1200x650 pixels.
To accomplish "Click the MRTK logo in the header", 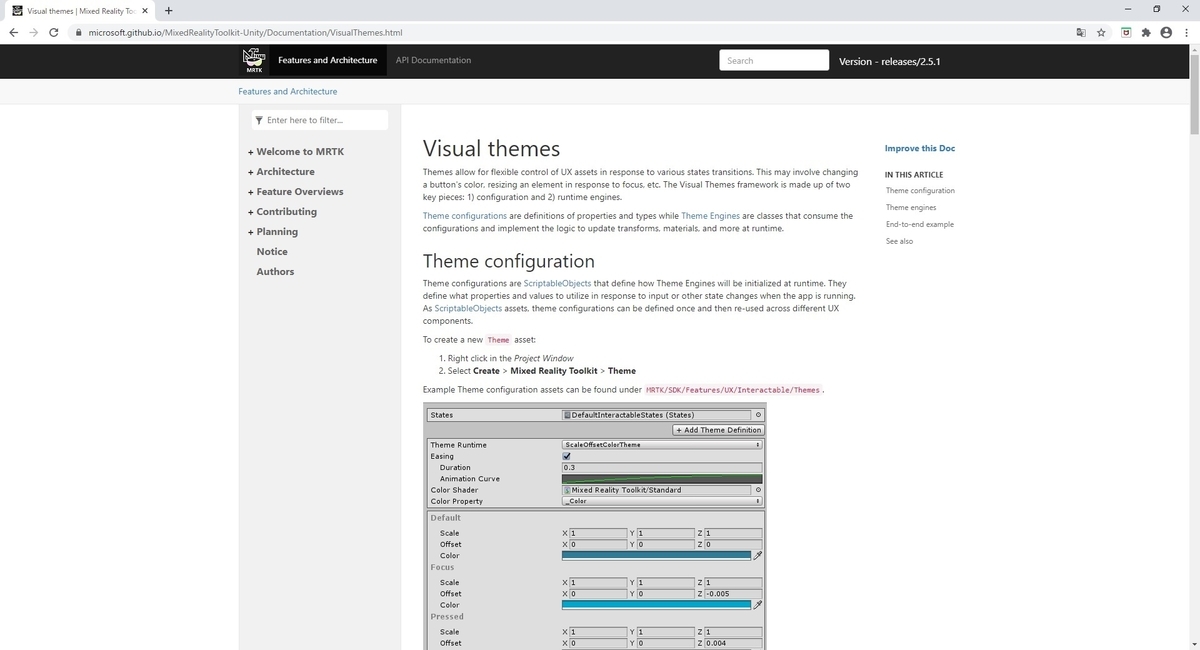I will [254, 60].
